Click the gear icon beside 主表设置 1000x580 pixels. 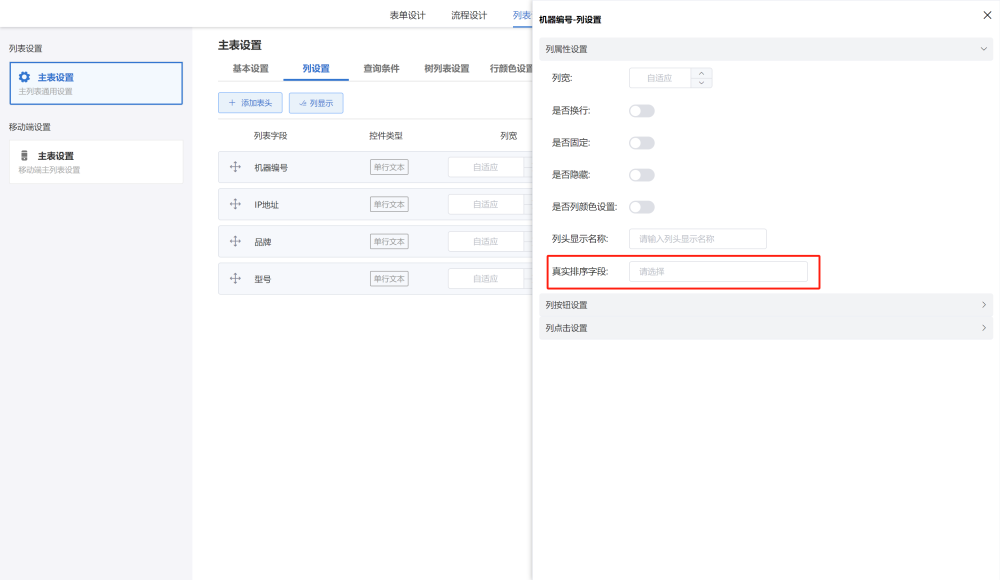(25, 77)
